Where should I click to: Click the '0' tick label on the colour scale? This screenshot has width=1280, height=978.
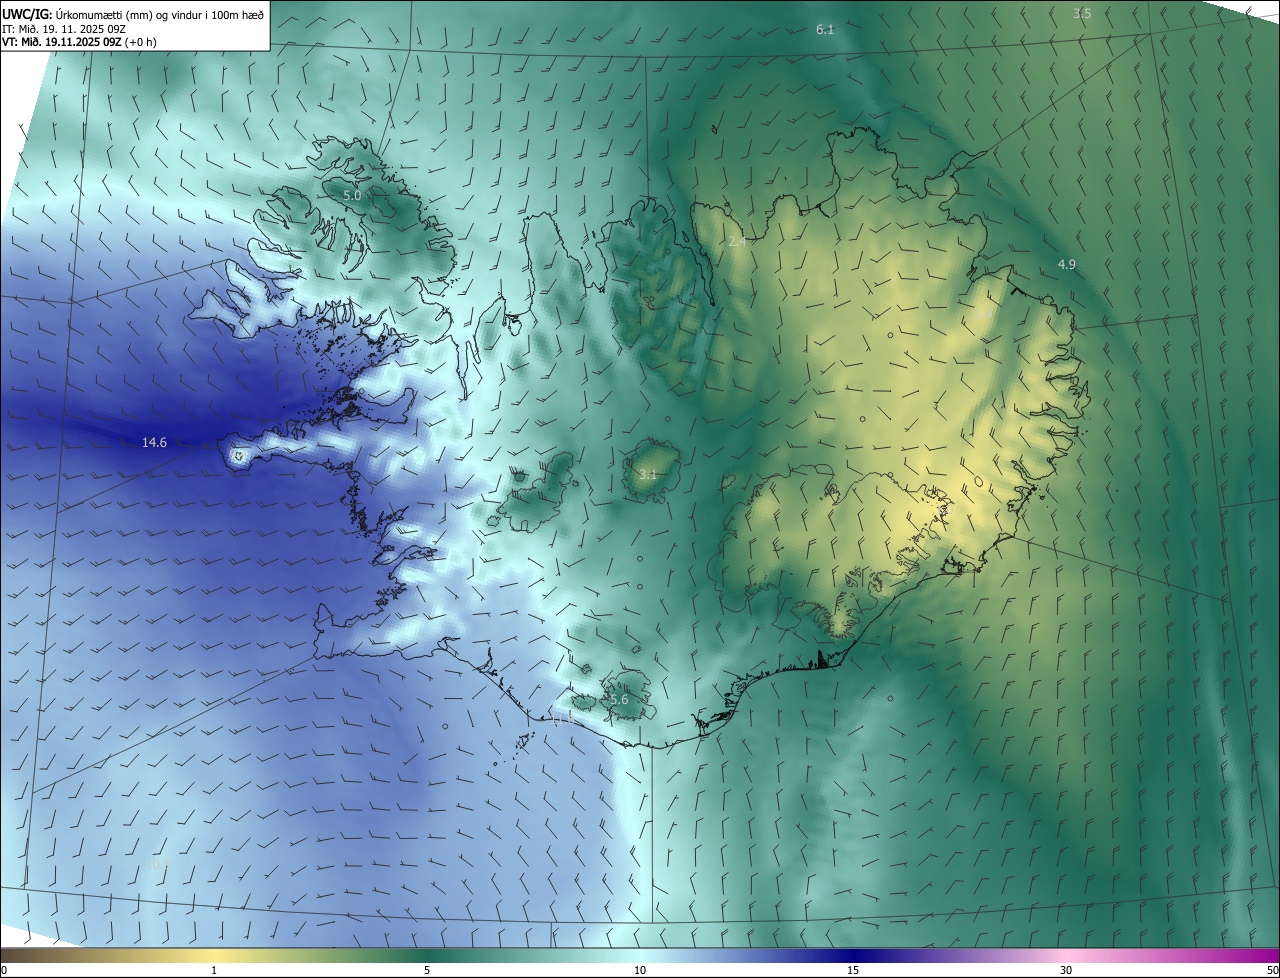point(4,971)
